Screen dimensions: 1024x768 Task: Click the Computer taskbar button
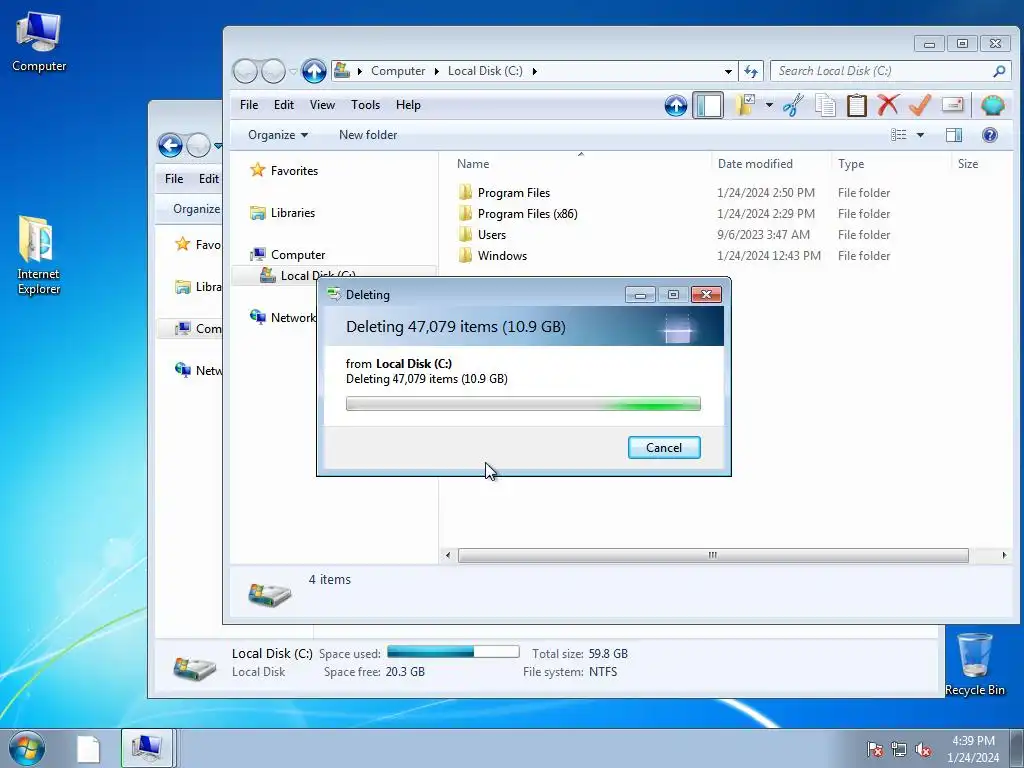pyautogui.click(x=147, y=748)
